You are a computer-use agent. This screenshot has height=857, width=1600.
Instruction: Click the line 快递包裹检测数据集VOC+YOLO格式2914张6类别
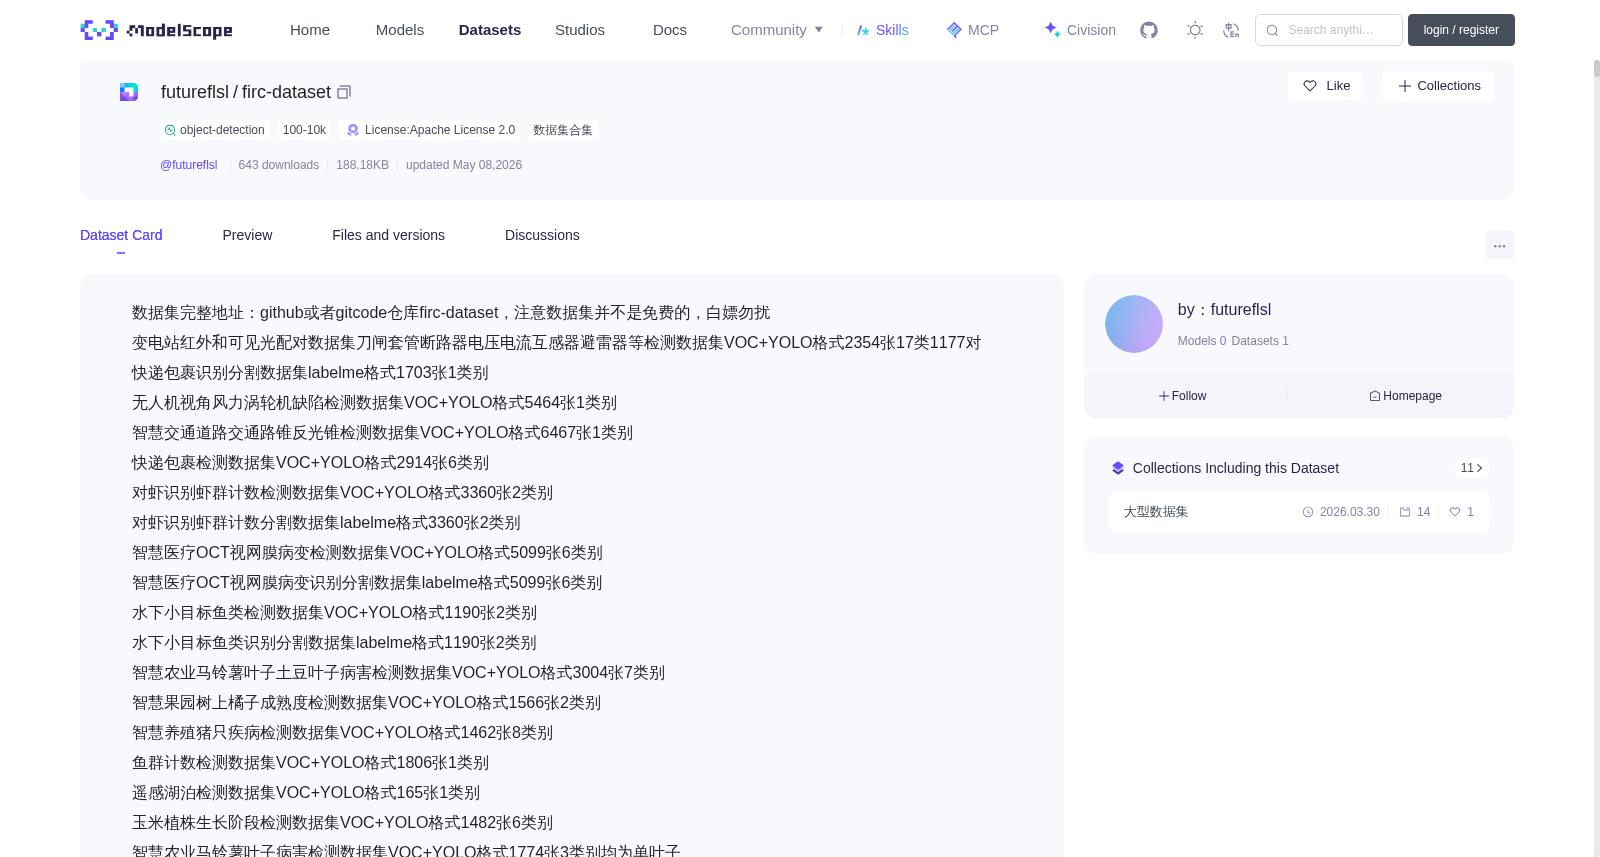[x=310, y=463]
